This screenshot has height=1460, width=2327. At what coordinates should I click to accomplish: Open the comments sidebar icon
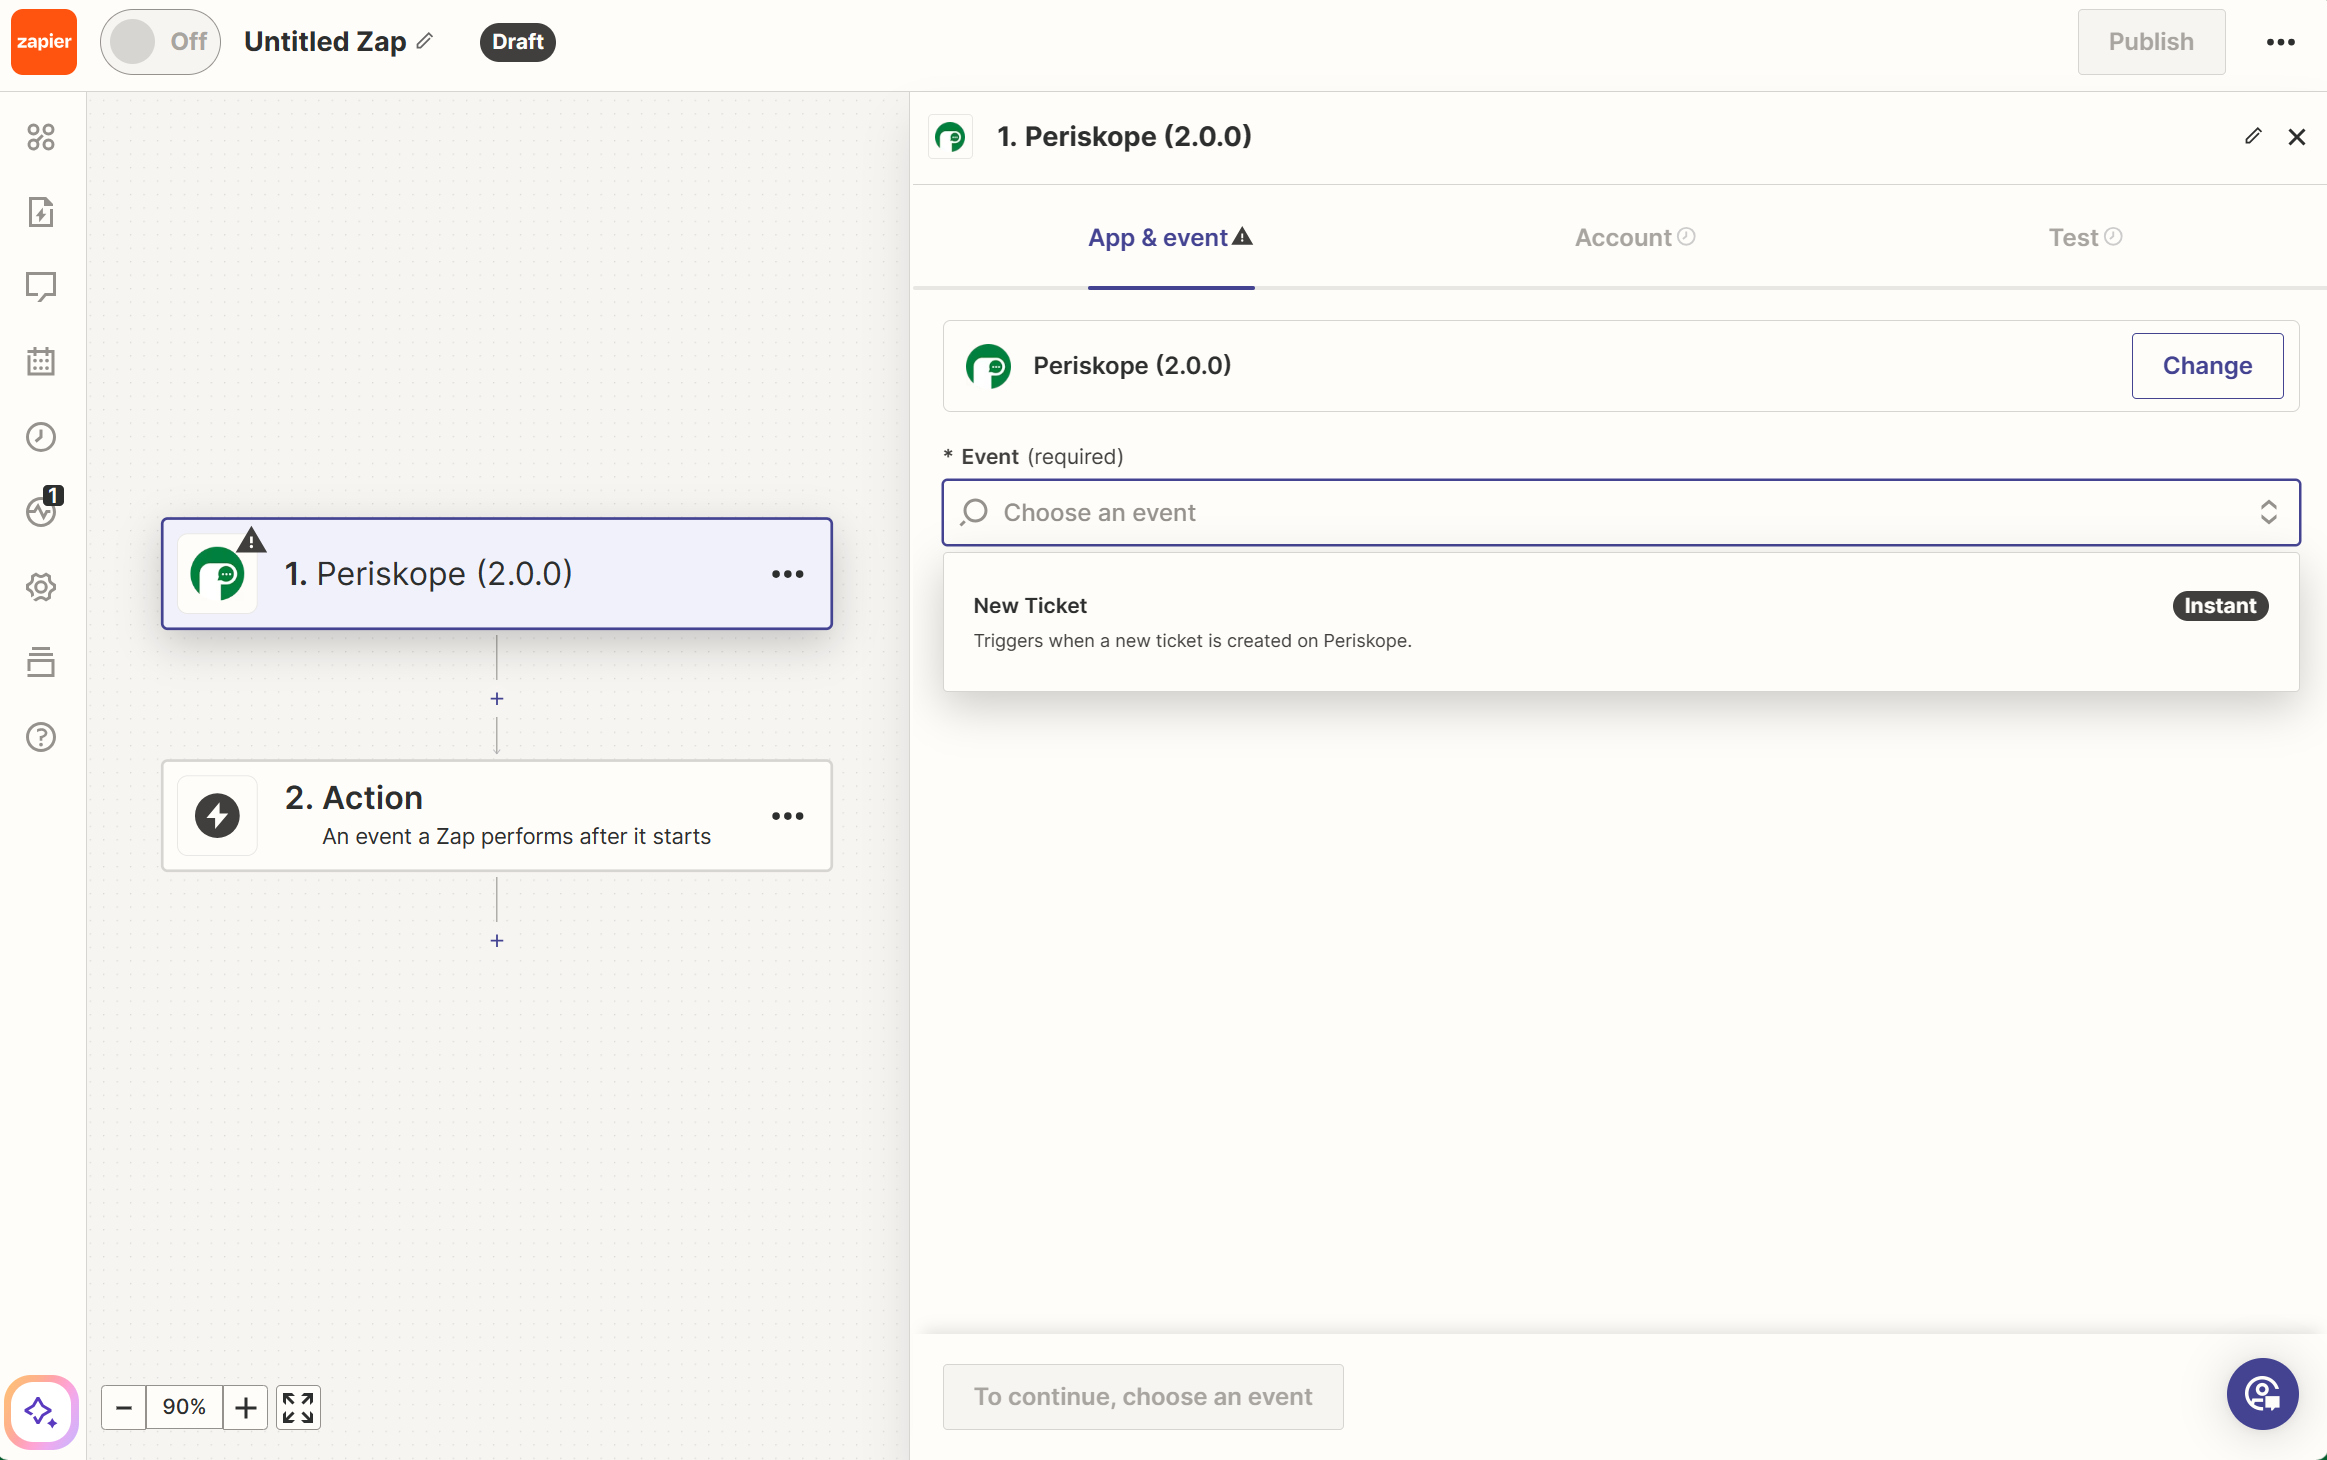pos(41,287)
